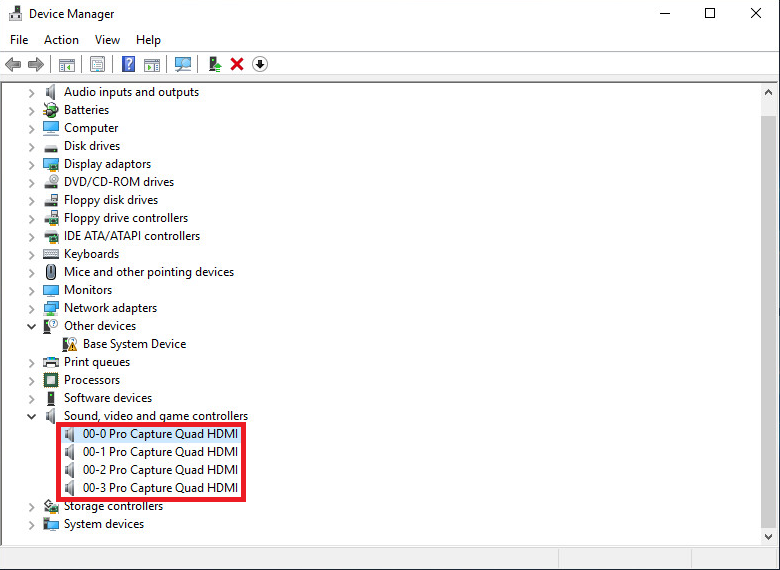Click the red X Uninstall device icon
The height and width of the screenshot is (570, 780).
(237, 64)
